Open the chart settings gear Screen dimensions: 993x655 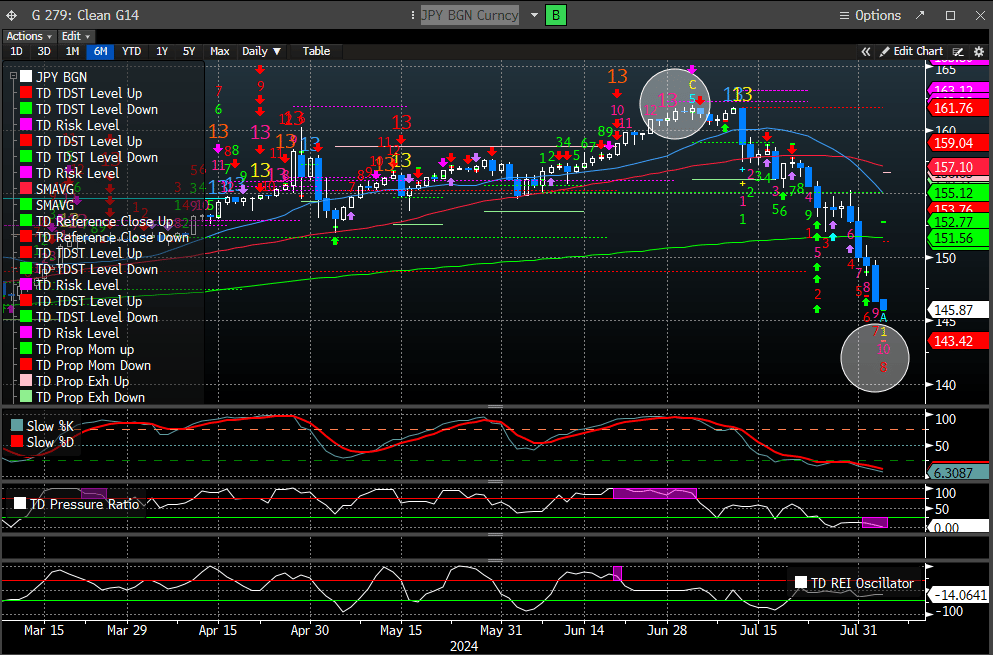(978, 51)
